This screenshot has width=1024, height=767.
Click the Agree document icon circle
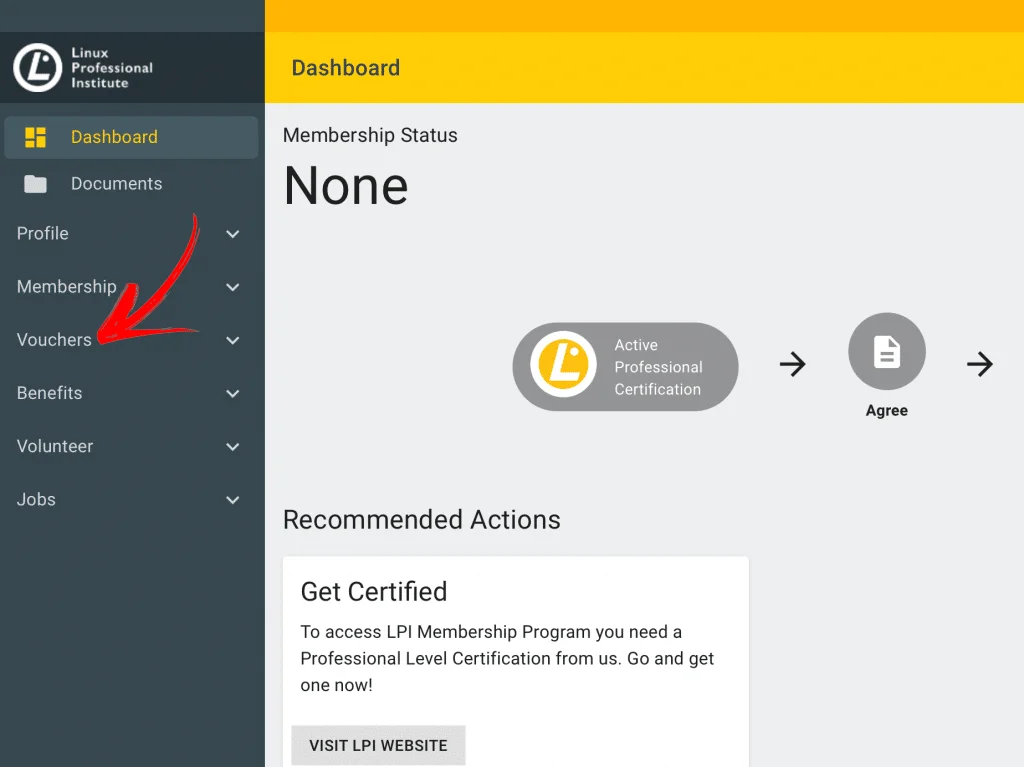pyautogui.click(x=886, y=352)
